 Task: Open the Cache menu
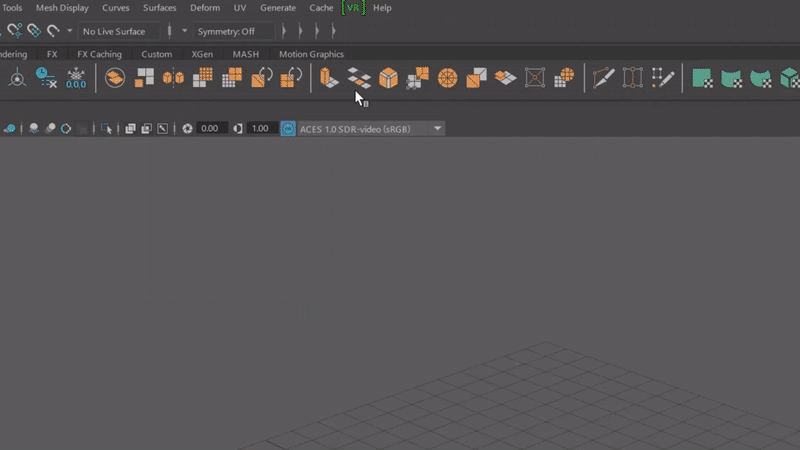click(x=321, y=8)
